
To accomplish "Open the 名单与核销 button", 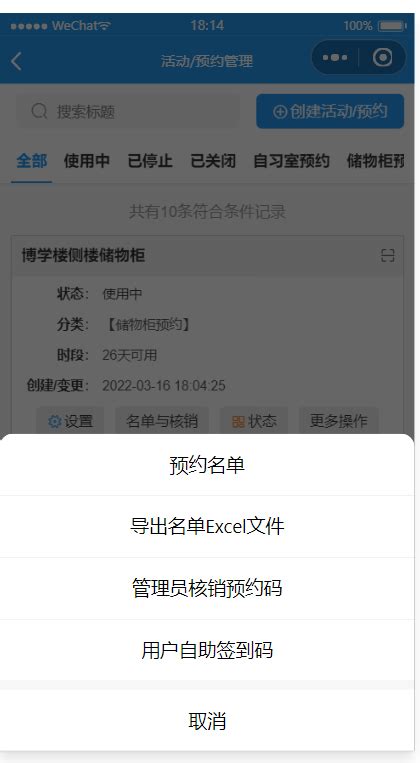I will coord(162,421).
